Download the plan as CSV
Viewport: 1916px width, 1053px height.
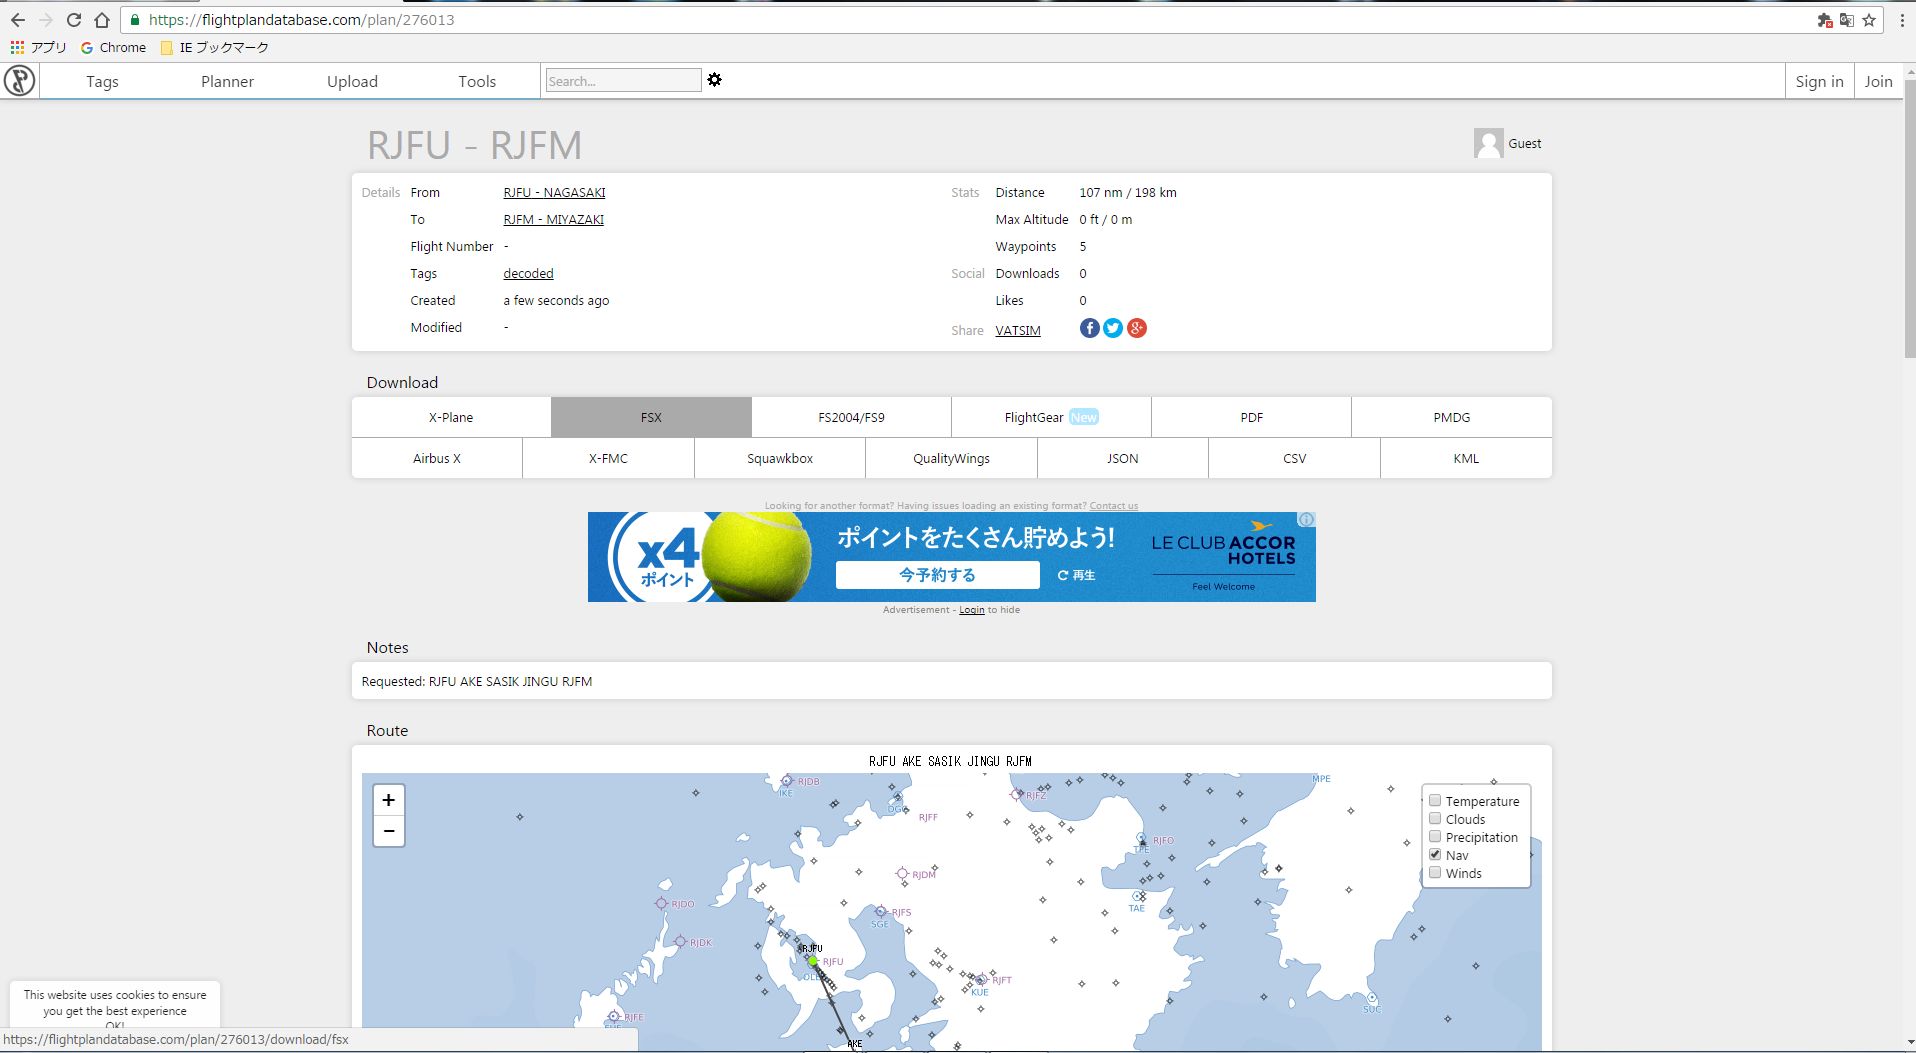(1294, 458)
